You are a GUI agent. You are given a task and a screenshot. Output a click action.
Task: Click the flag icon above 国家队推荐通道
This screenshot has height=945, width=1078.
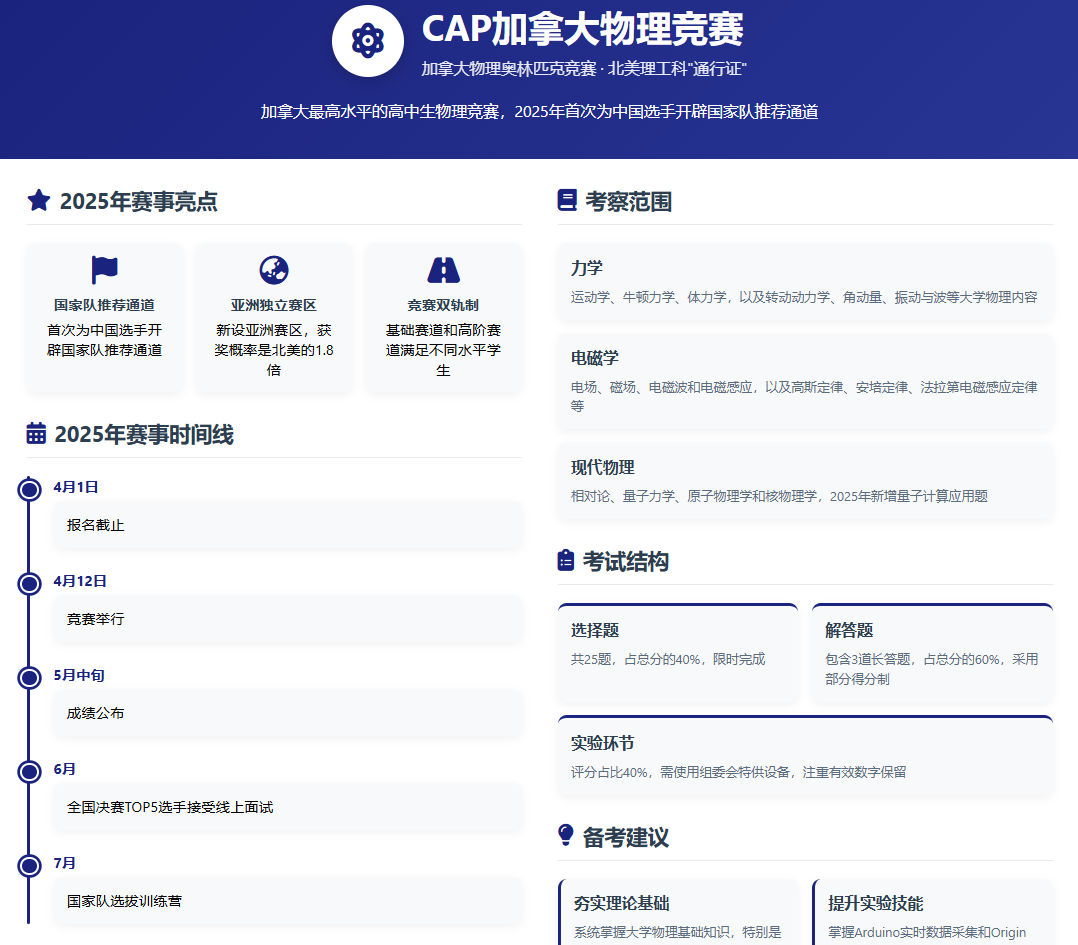[x=104, y=270]
